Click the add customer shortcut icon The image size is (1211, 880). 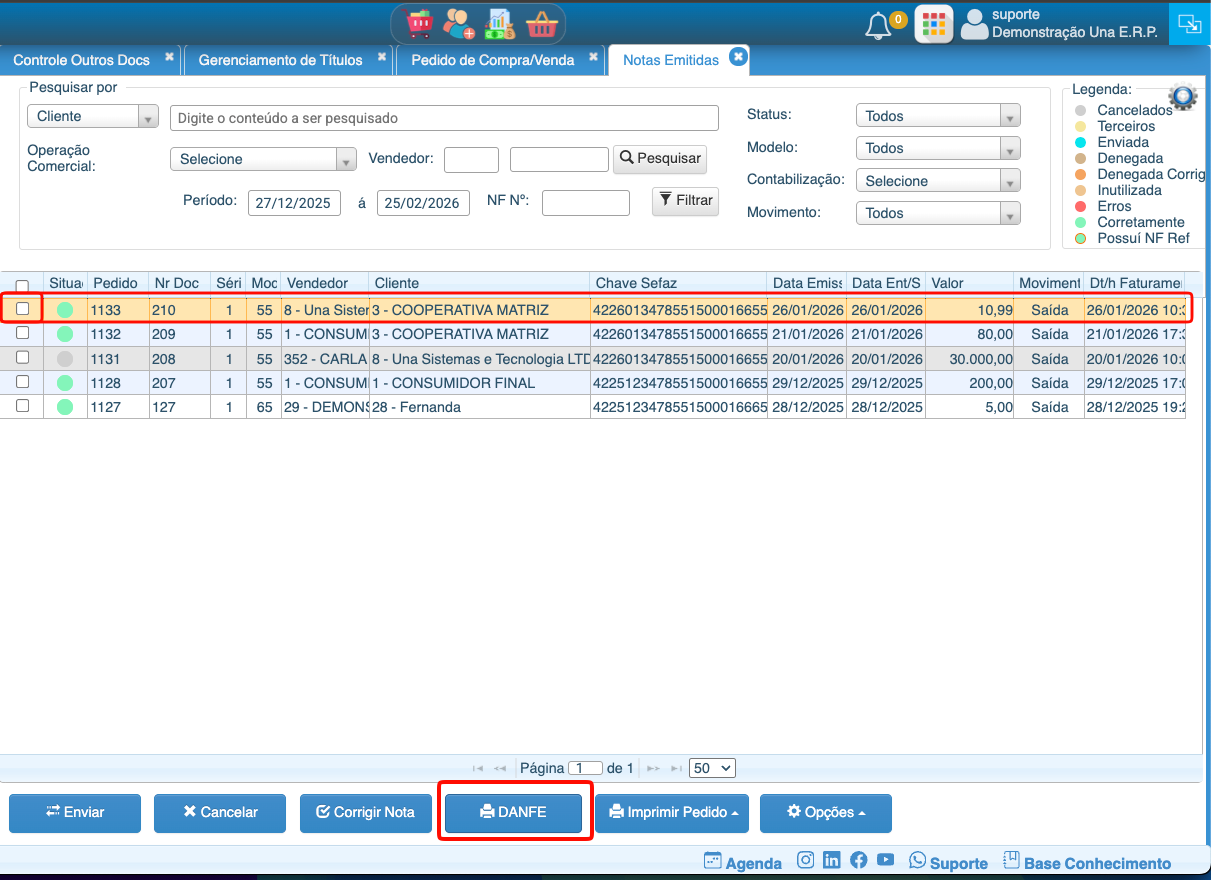coord(459,23)
